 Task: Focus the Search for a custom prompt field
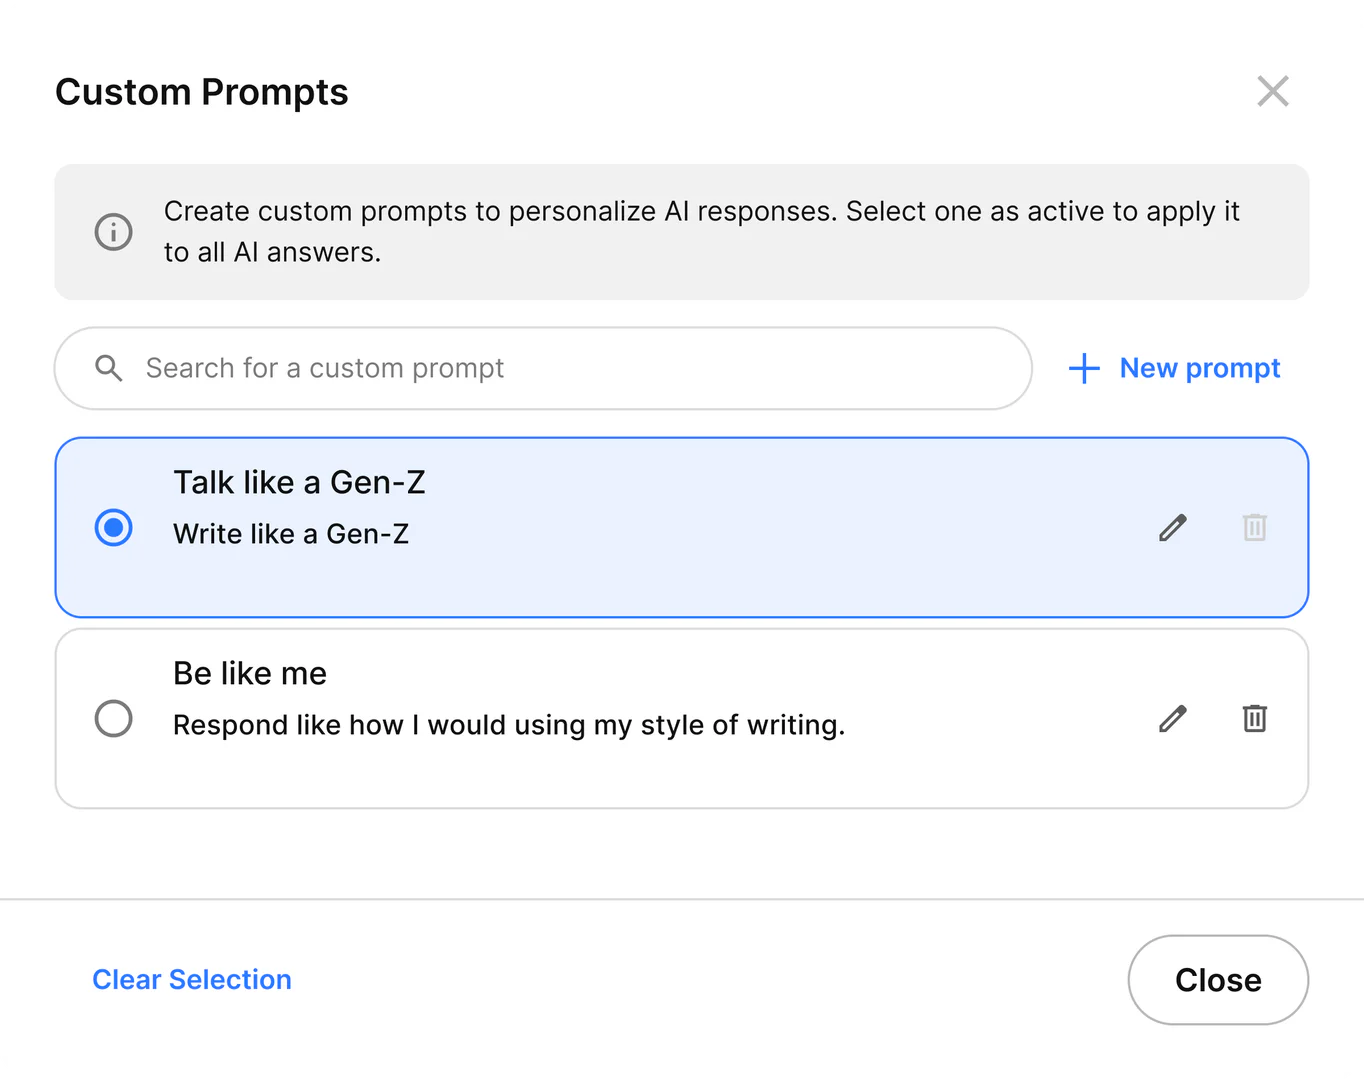560,368
